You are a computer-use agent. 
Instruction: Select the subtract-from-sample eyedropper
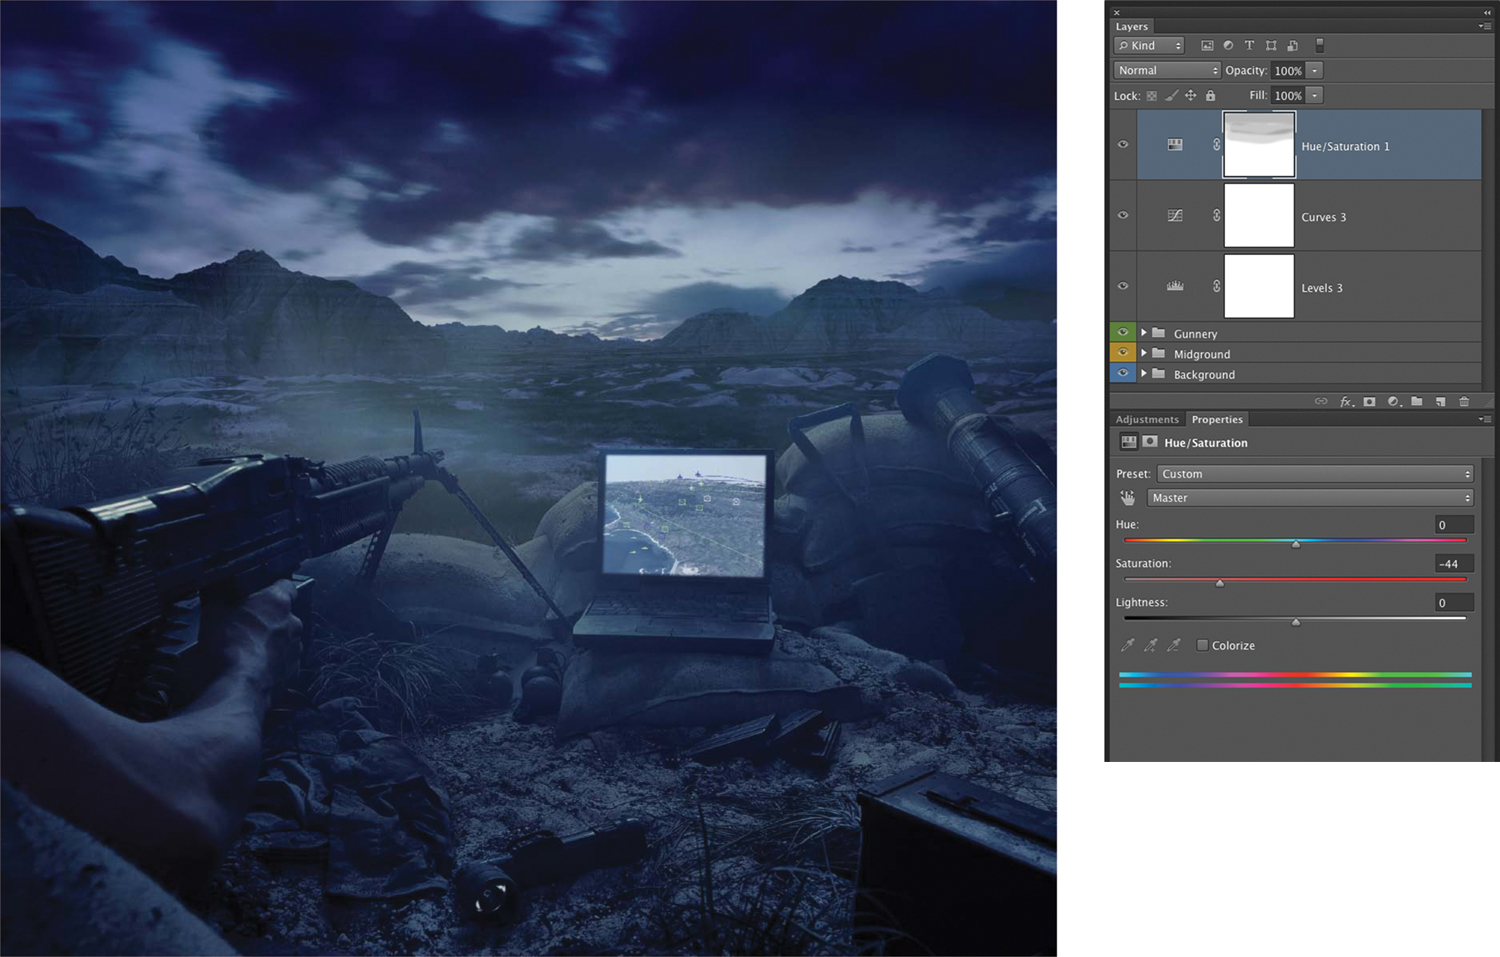tap(1174, 646)
